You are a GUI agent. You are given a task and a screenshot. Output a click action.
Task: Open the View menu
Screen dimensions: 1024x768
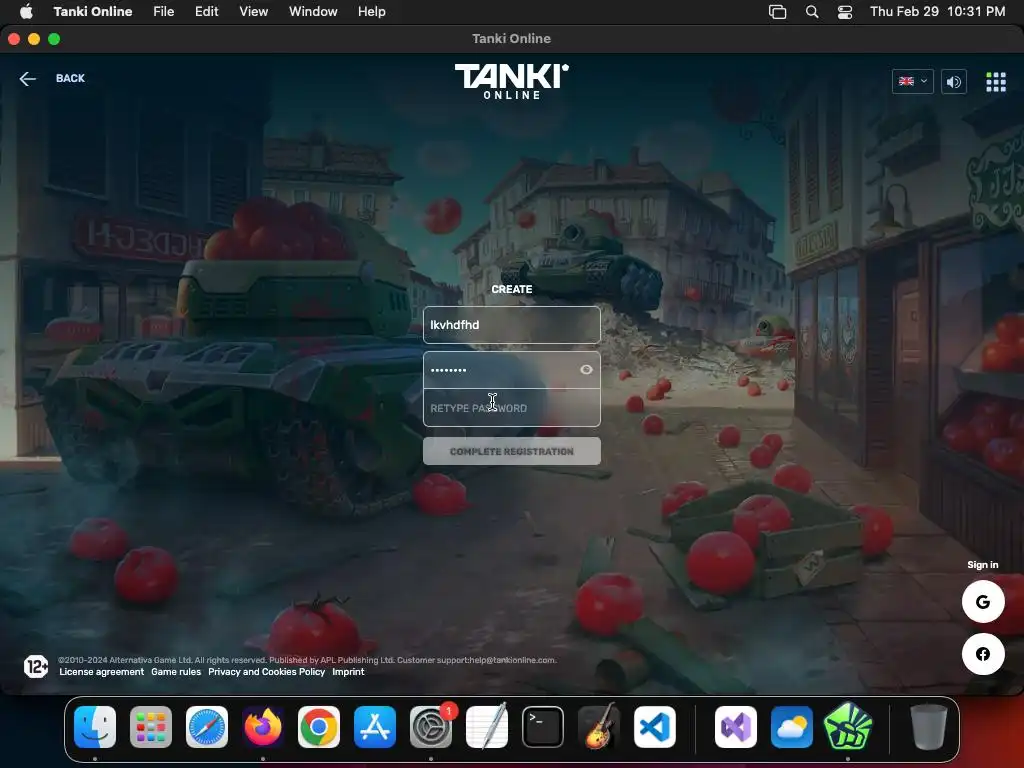click(x=253, y=11)
